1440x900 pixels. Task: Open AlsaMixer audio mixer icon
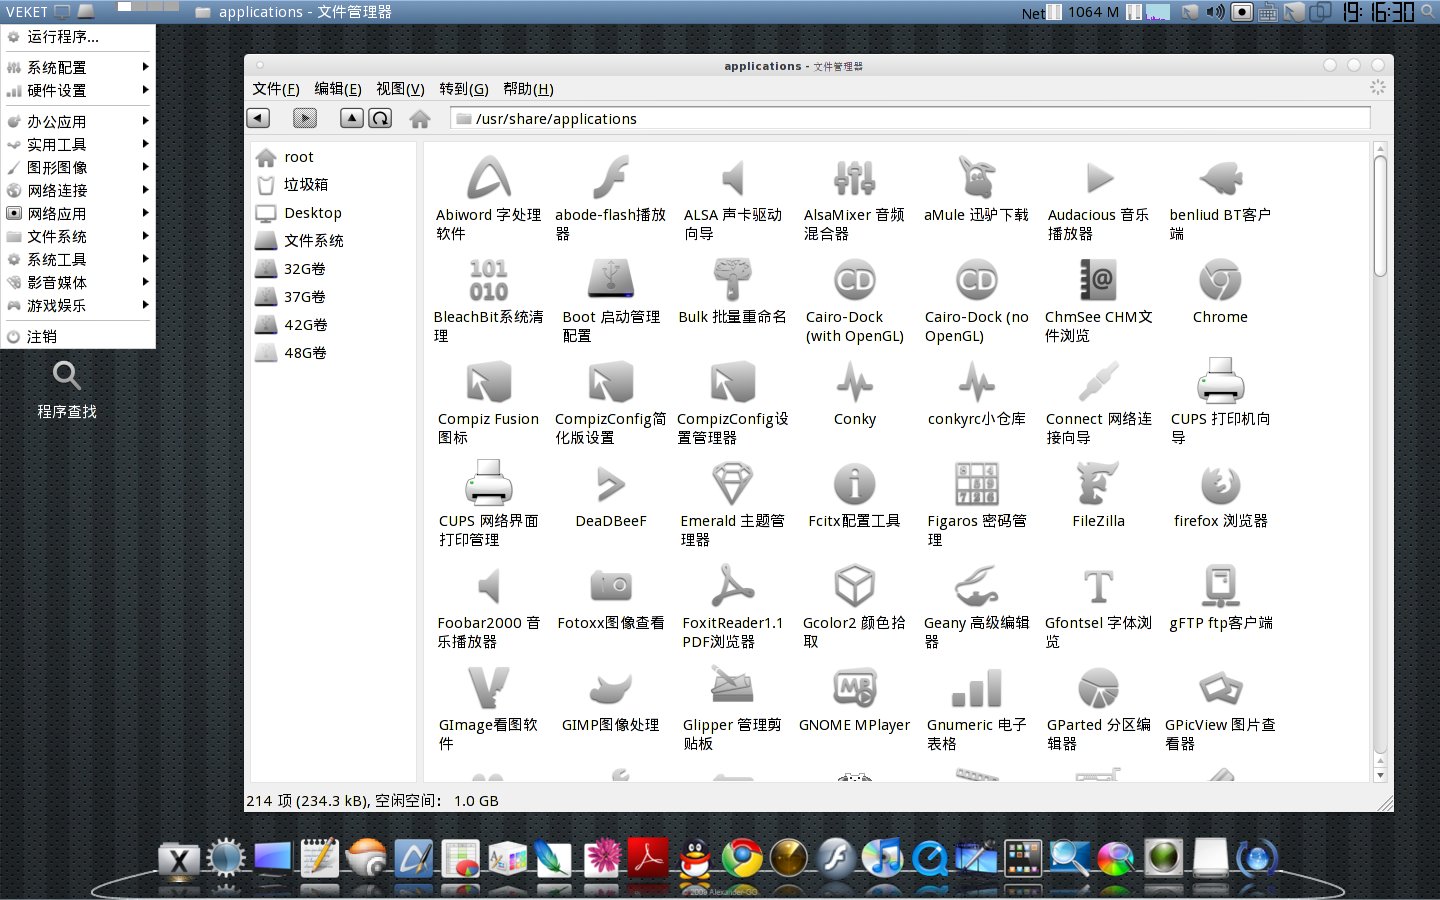point(854,179)
